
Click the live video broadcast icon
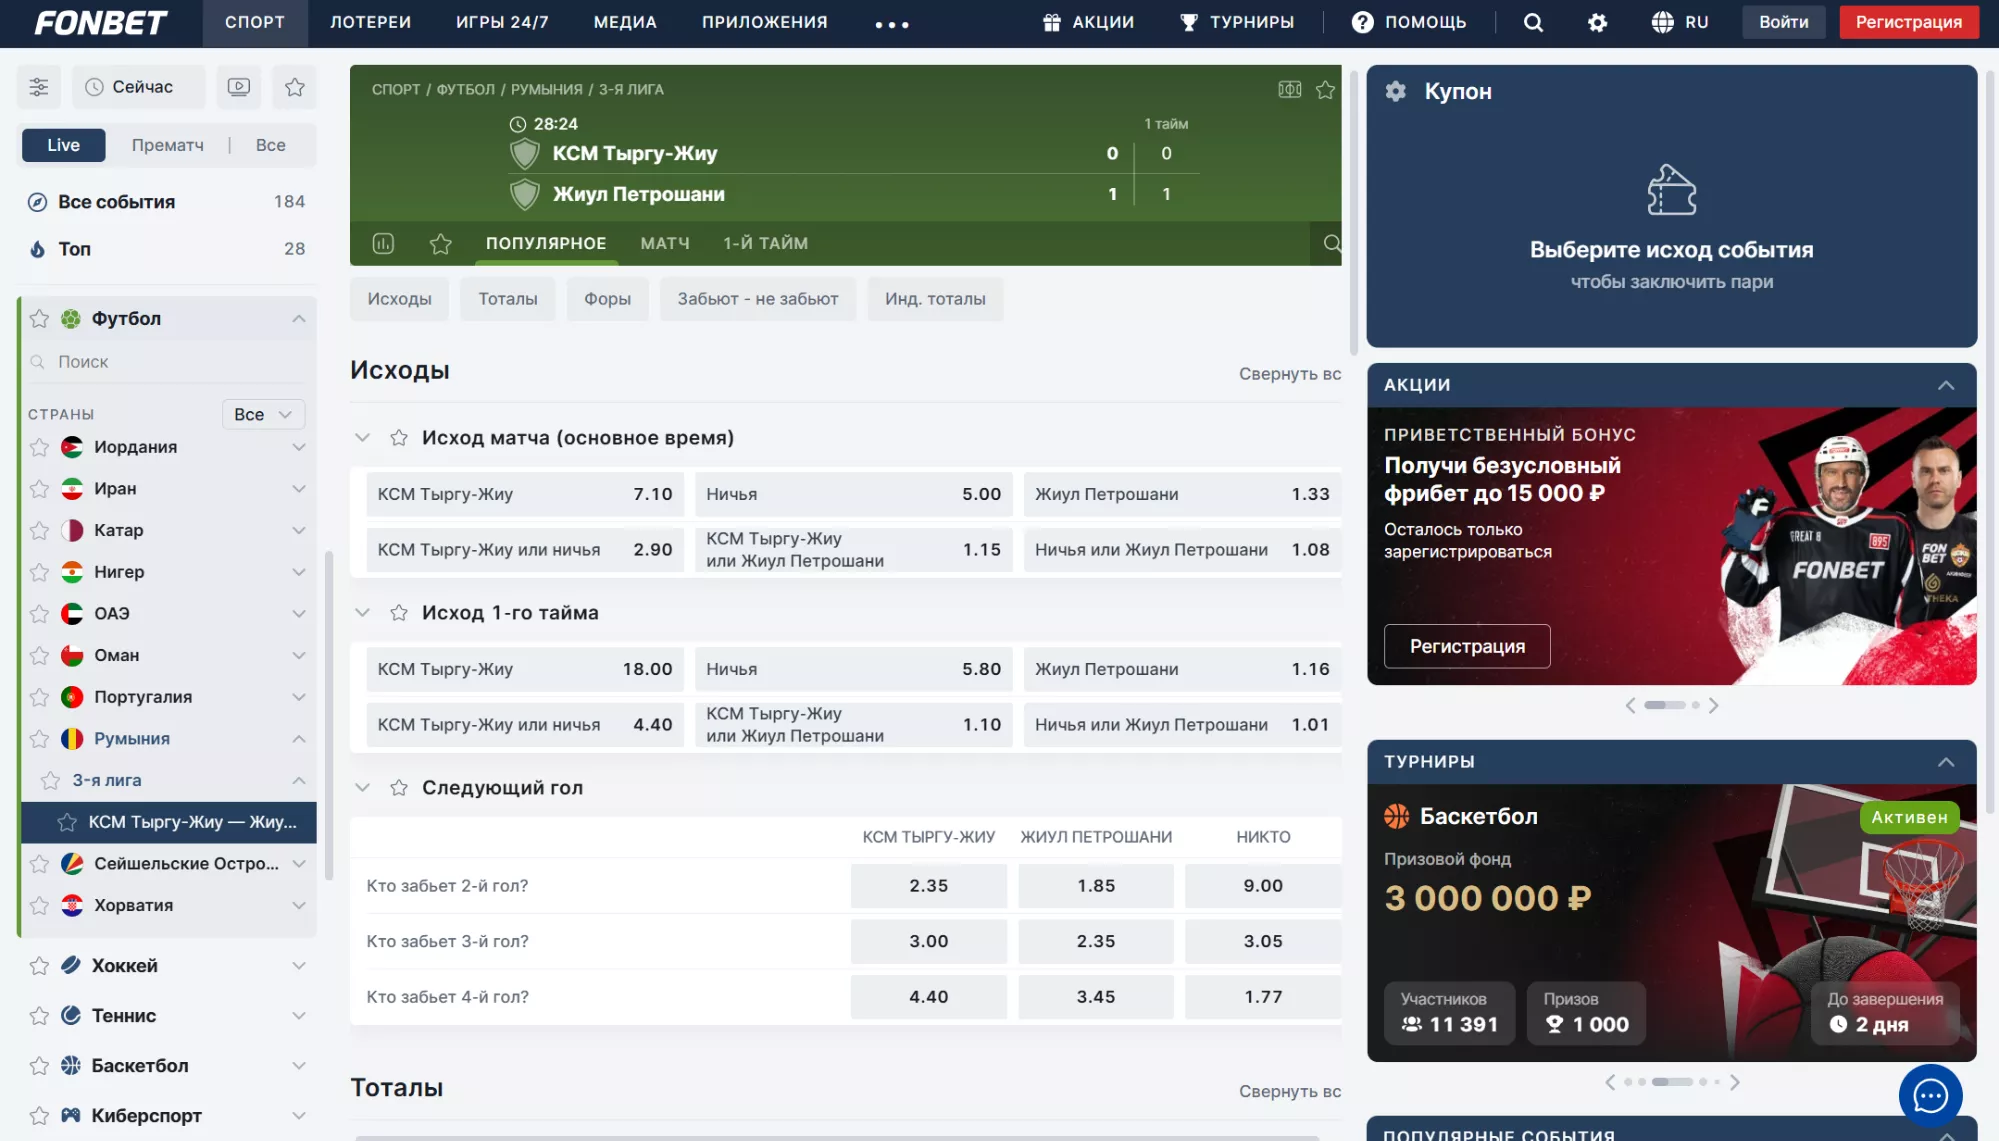pyautogui.click(x=239, y=87)
